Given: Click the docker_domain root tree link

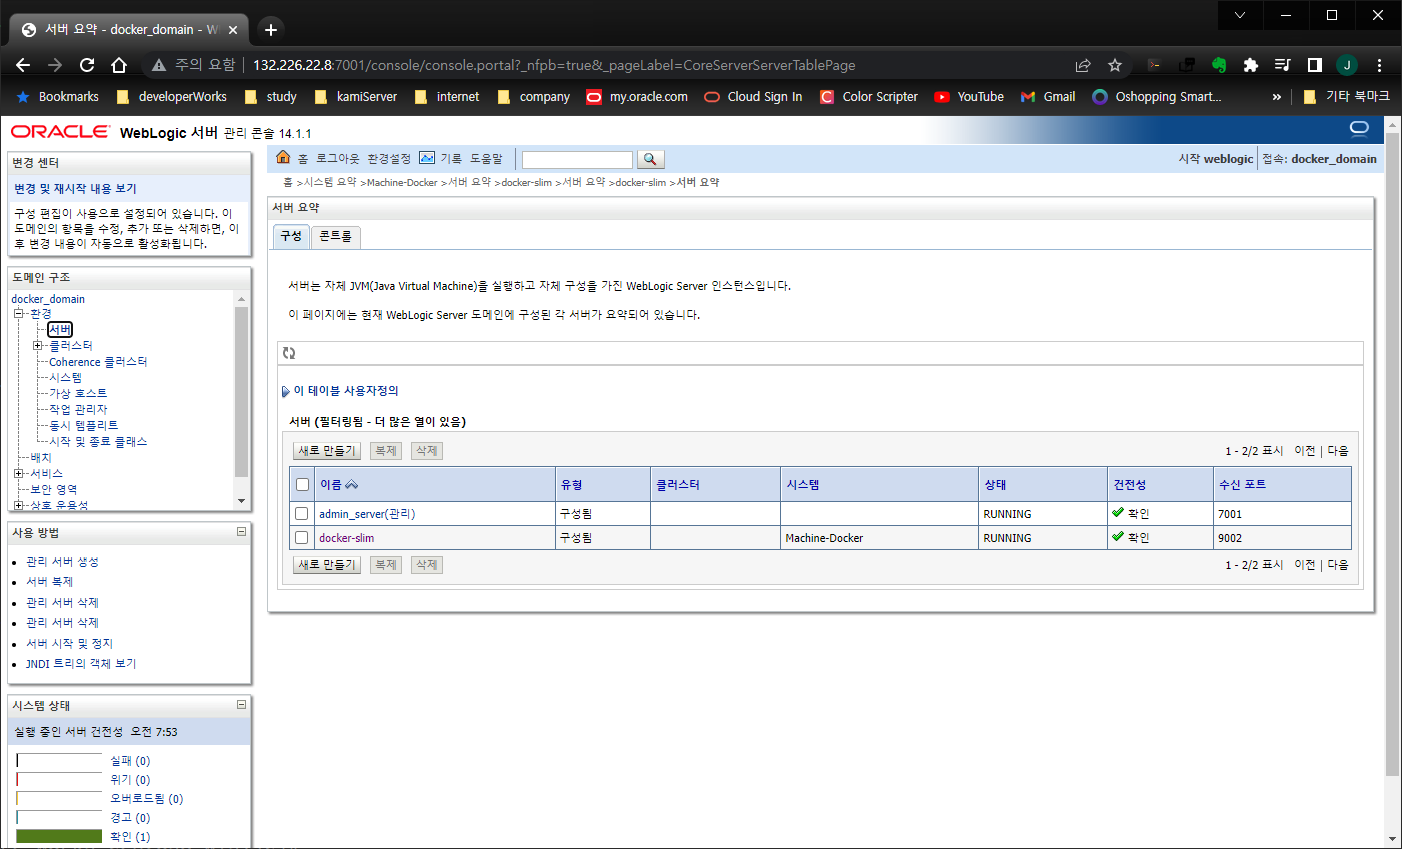Looking at the screenshot, I should pyautogui.click(x=48, y=299).
